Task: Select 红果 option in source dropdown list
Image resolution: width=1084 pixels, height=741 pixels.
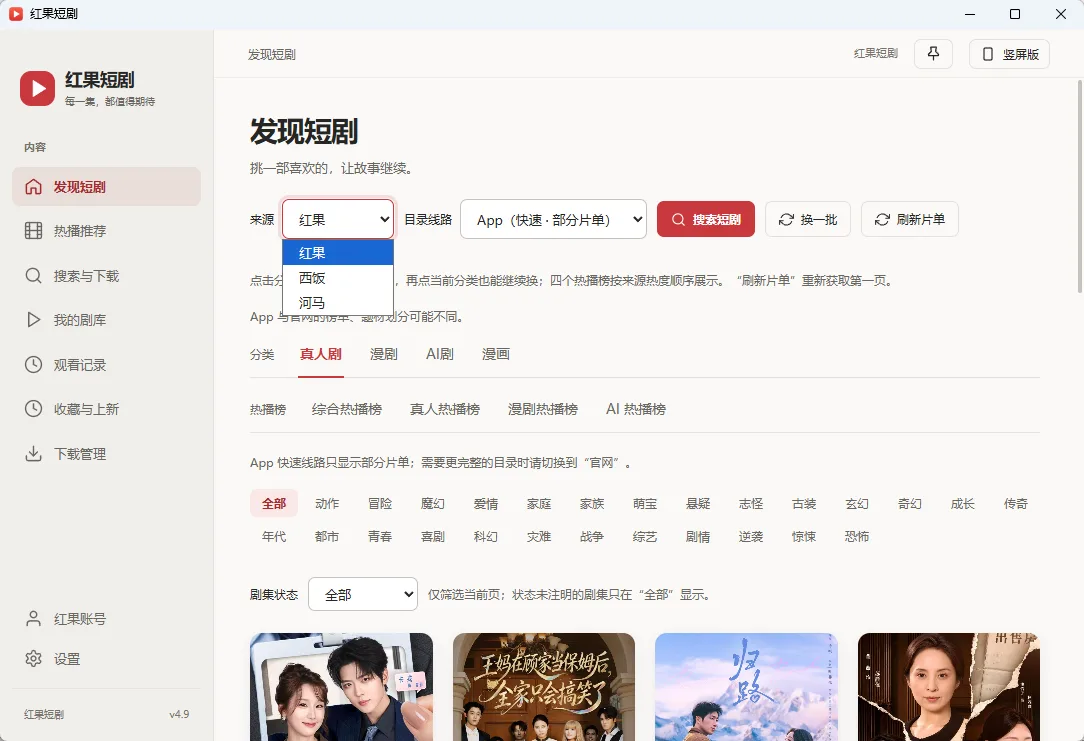Action: click(x=338, y=253)
